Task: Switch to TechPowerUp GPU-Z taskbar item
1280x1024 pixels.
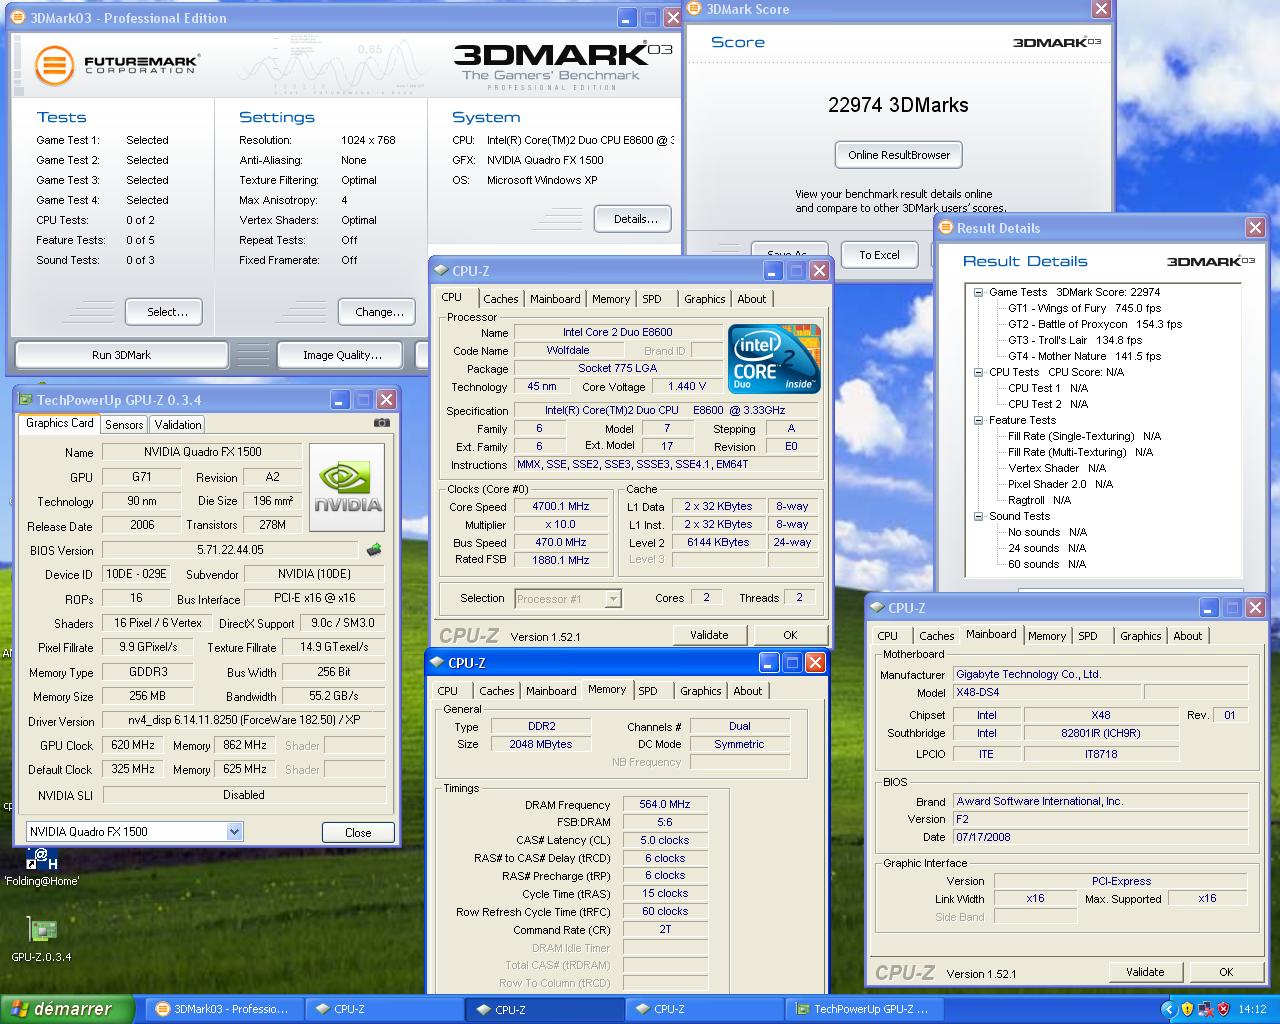Action: point(865,1009)
